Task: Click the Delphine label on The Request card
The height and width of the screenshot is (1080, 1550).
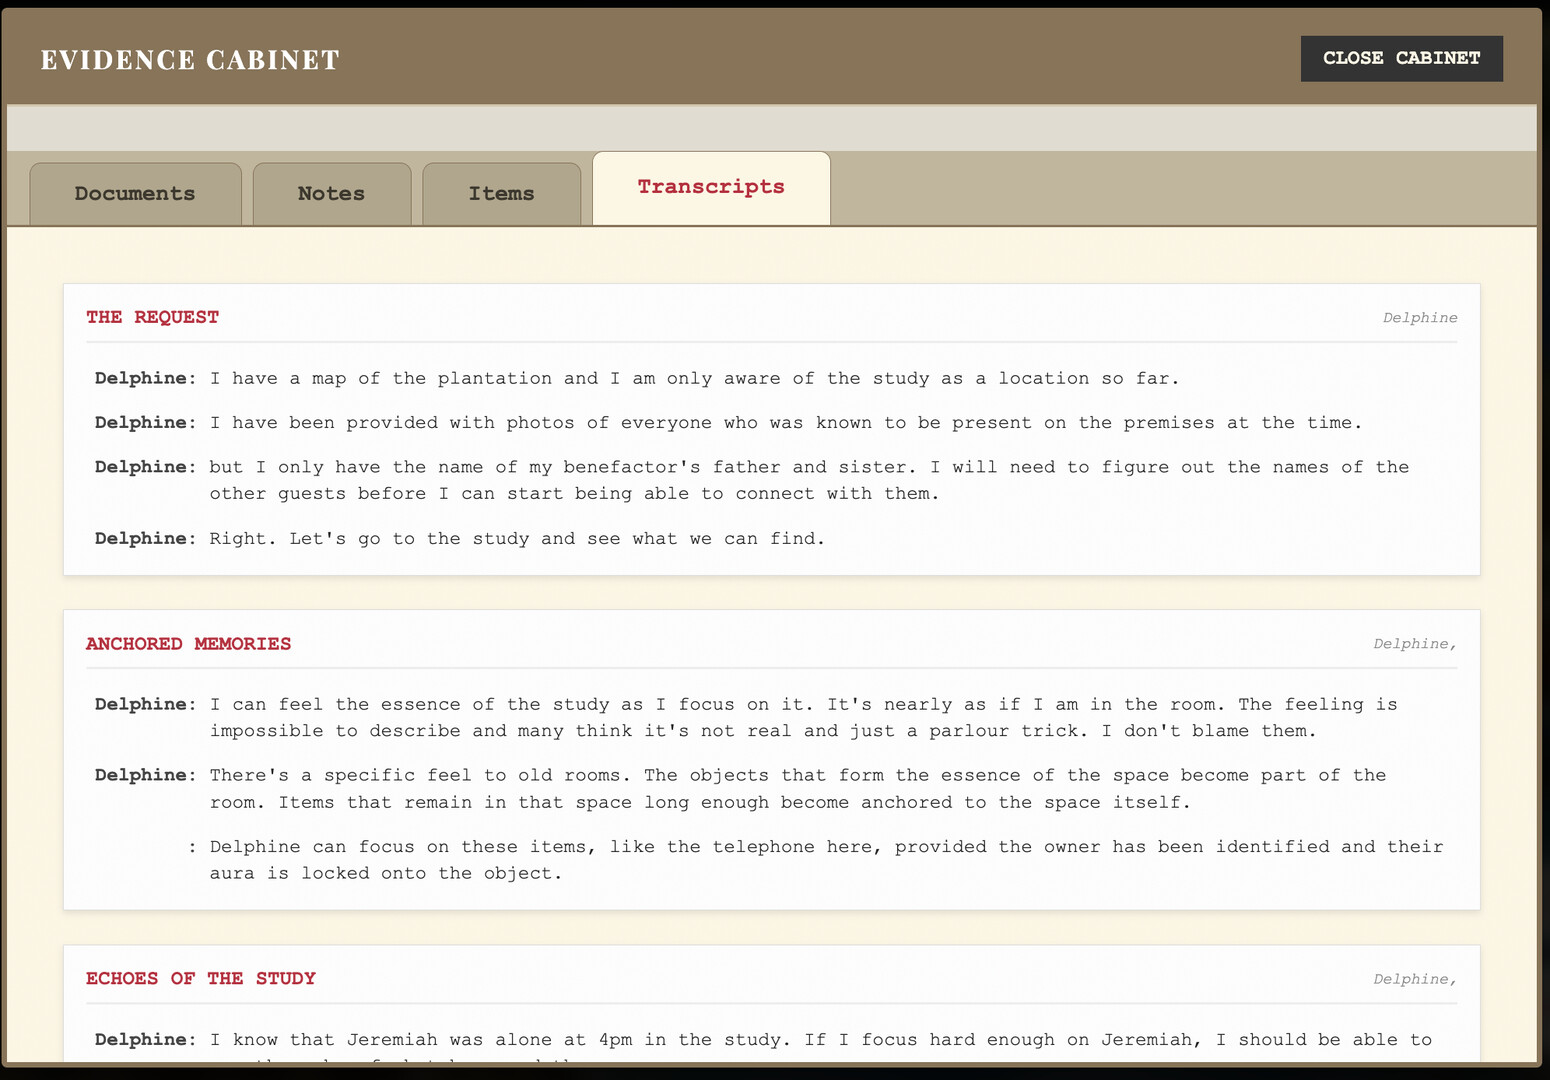Action: (1419, 317)
